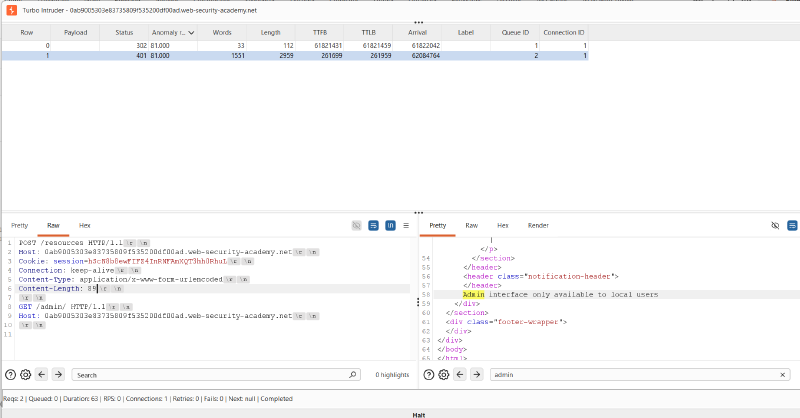800x418 pixels.
Task: Go to next match in request search
Action: tap(58, 375)
